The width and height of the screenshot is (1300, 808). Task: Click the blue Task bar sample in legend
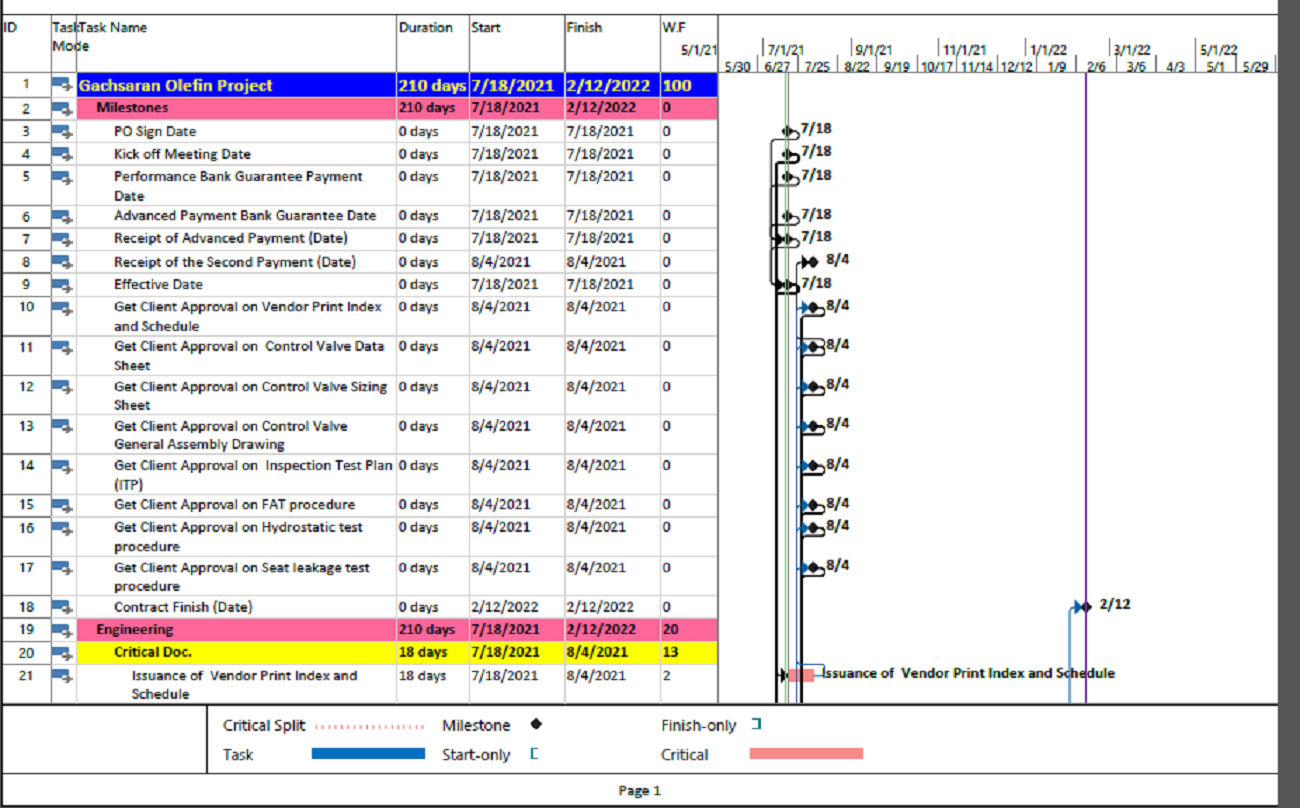click(x=368, y=754)
